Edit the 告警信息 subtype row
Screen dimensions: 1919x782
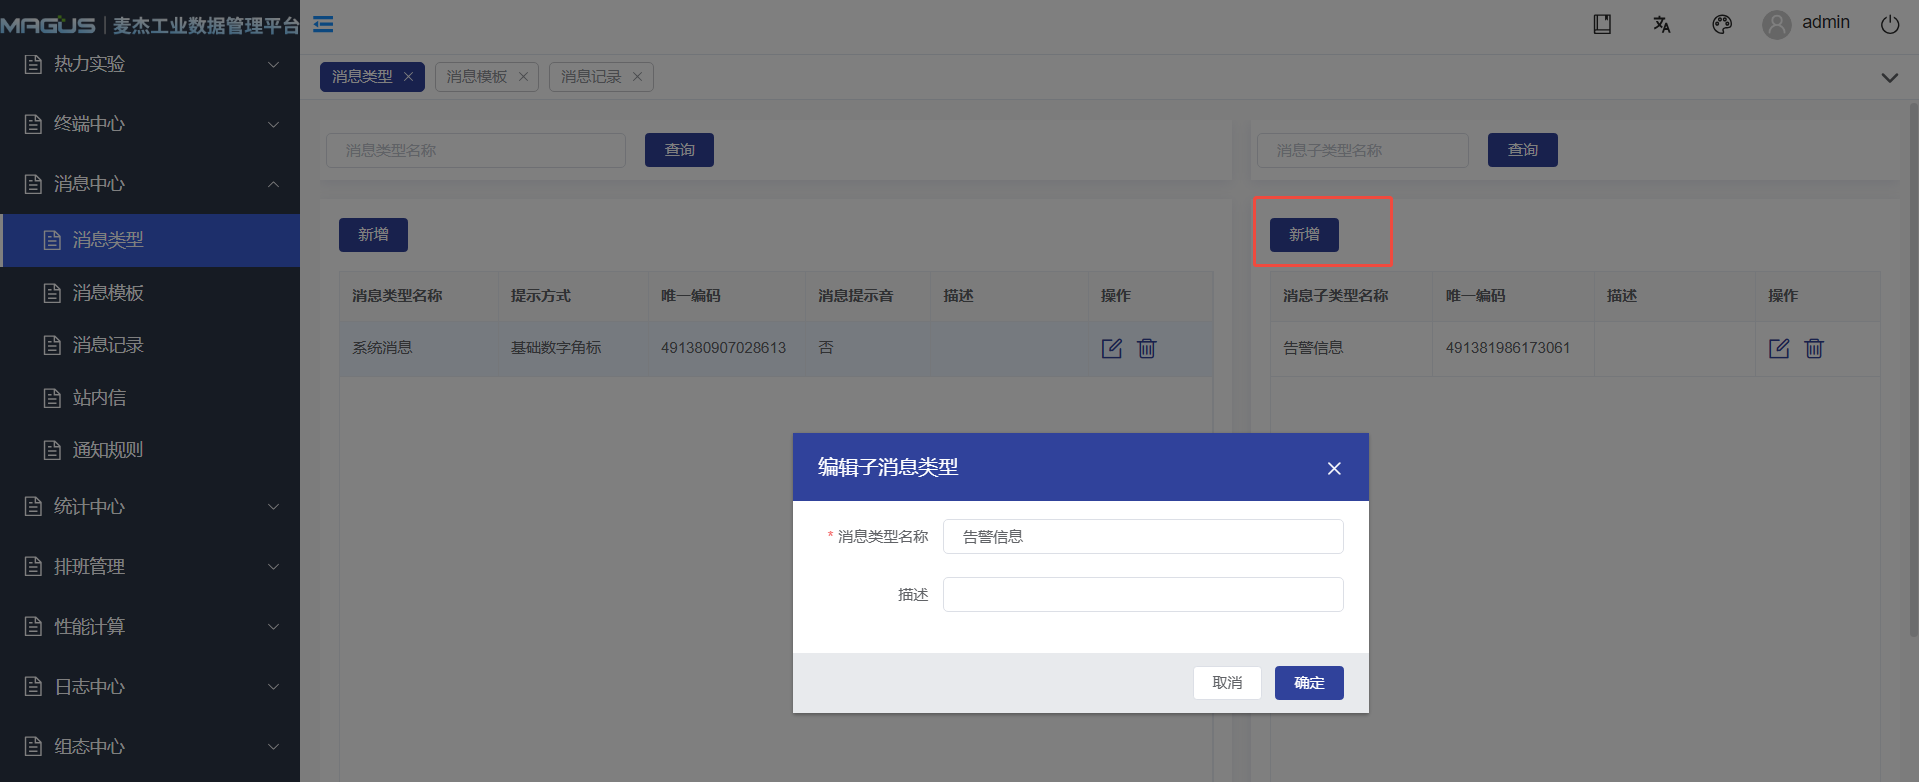[1779, 348]
